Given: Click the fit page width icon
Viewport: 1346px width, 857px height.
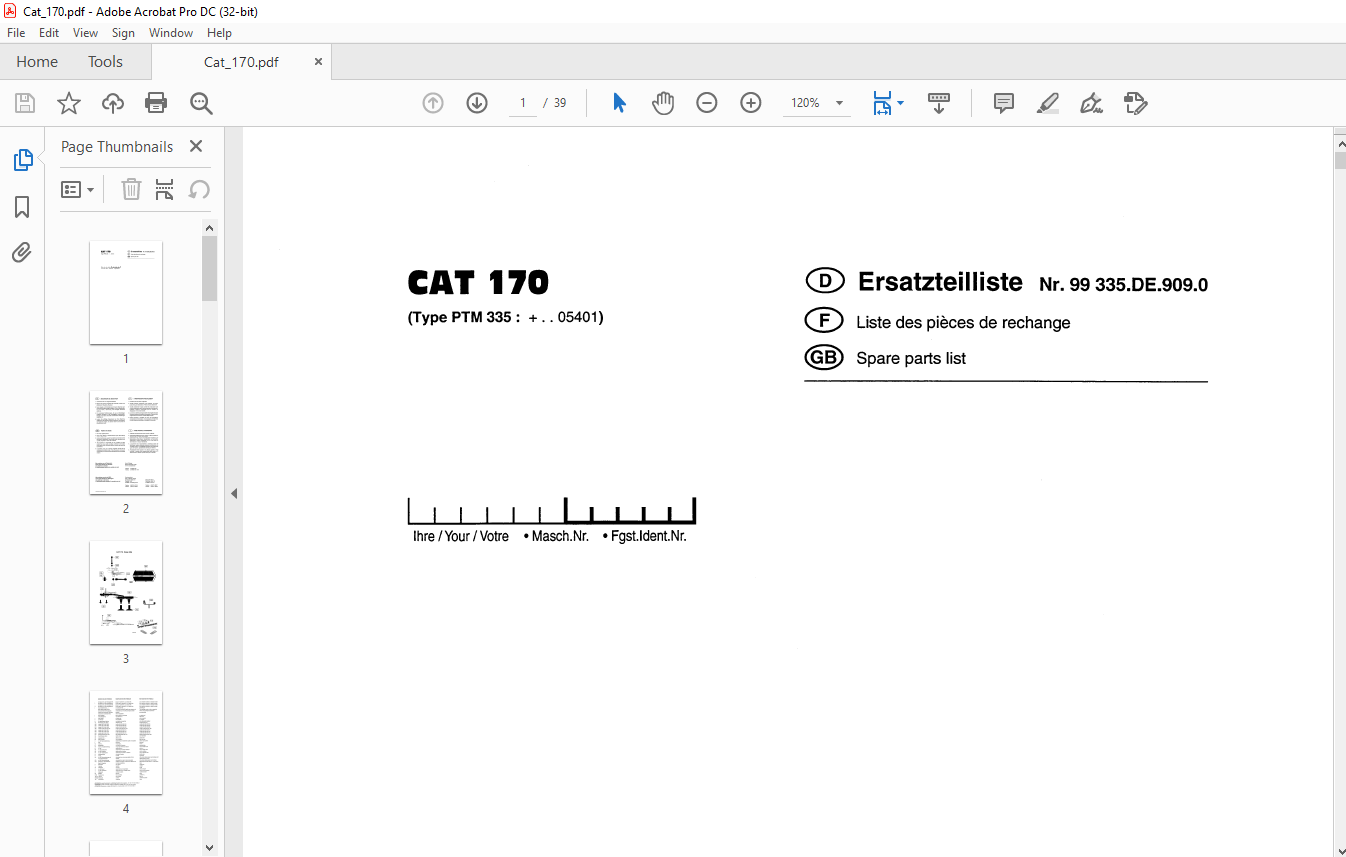Looking at the screenshot, I should click(881, 103).
